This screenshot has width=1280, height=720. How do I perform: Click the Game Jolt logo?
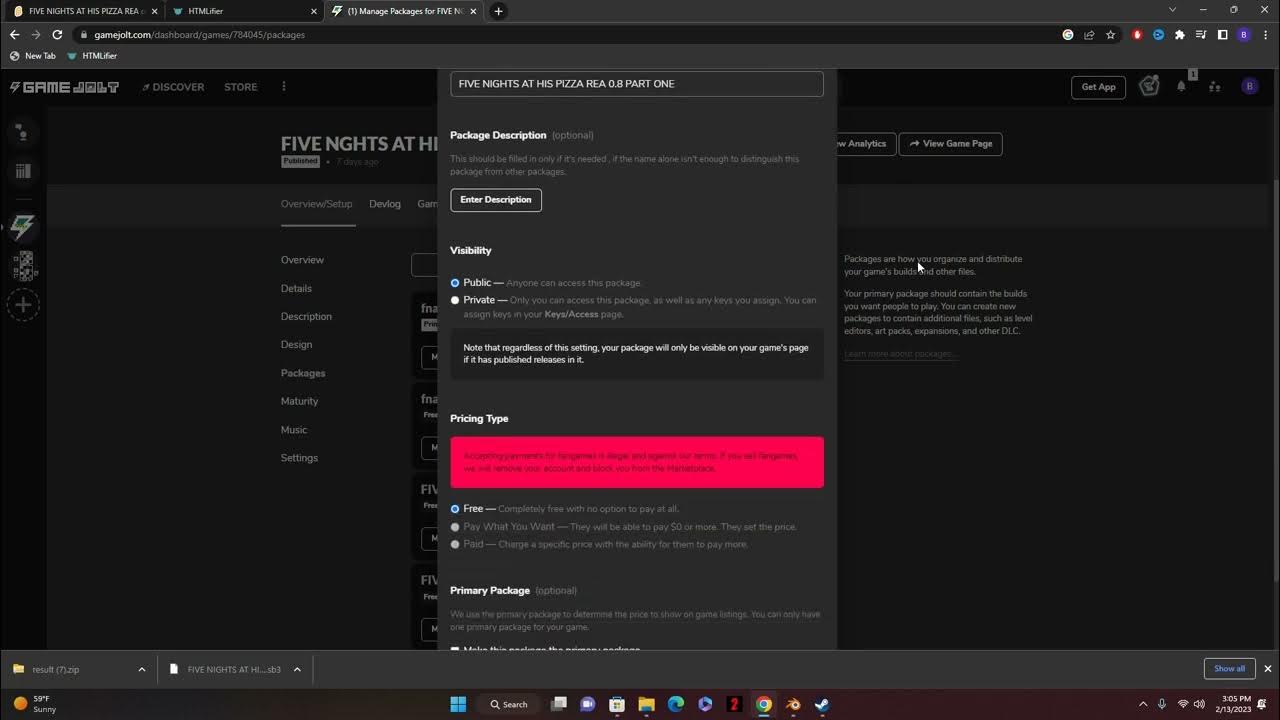pyautogui.click(x=64, y=87)
